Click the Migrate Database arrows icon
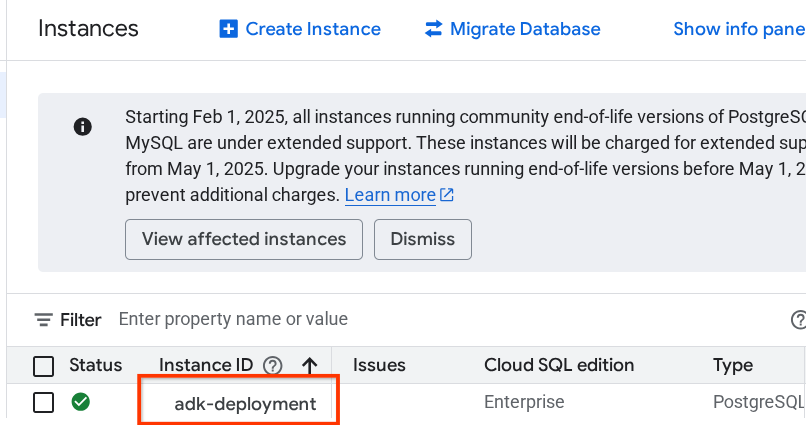Screen dimensions: 806x425 (433, 29)
